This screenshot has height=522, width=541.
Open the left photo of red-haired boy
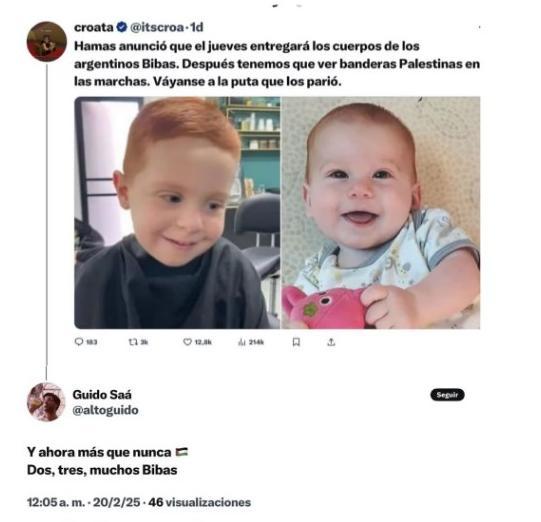[x=177, y=213]
